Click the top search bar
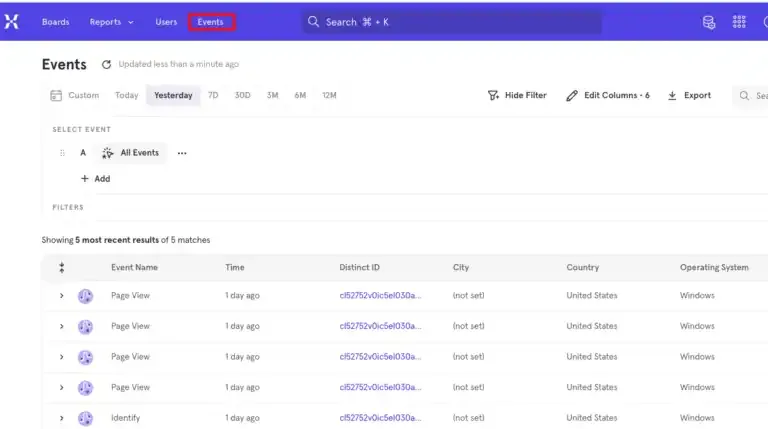The height and width of the screenshot is (429, 768). 451,22
